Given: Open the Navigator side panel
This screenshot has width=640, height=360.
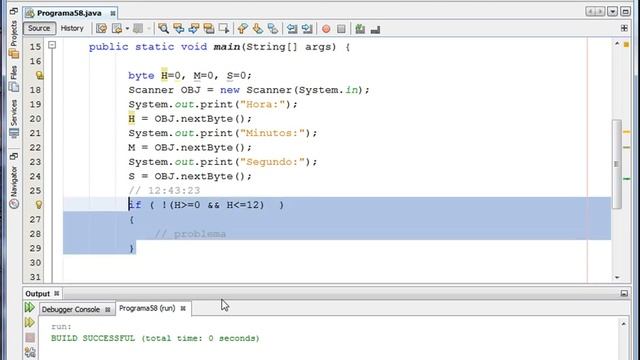Looking at the screenshot, I should [14, 186].
